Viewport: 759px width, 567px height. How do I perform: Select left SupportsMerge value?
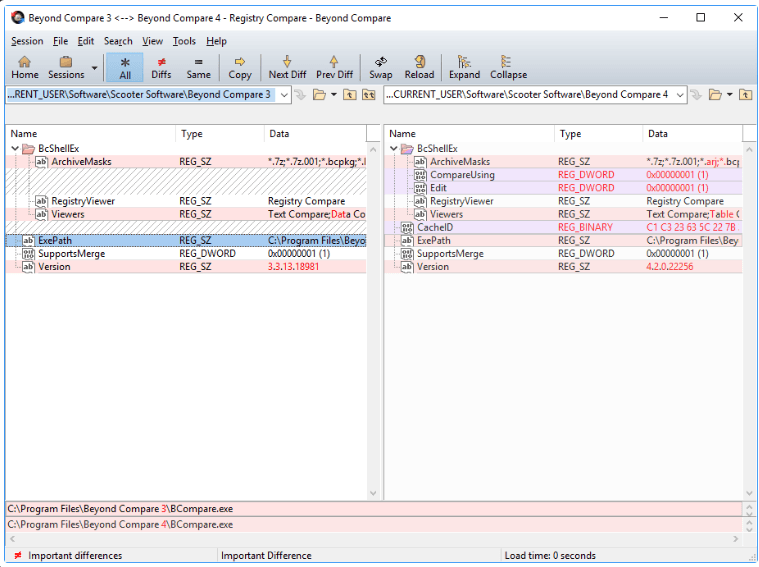(x=186, y=253)
